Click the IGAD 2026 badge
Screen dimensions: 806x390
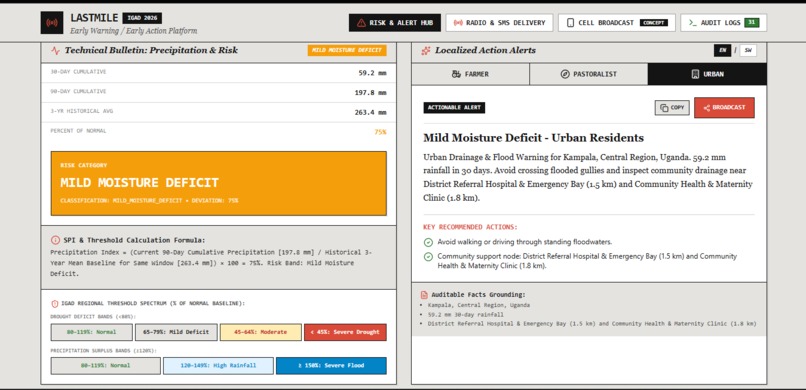click(142, 18)
